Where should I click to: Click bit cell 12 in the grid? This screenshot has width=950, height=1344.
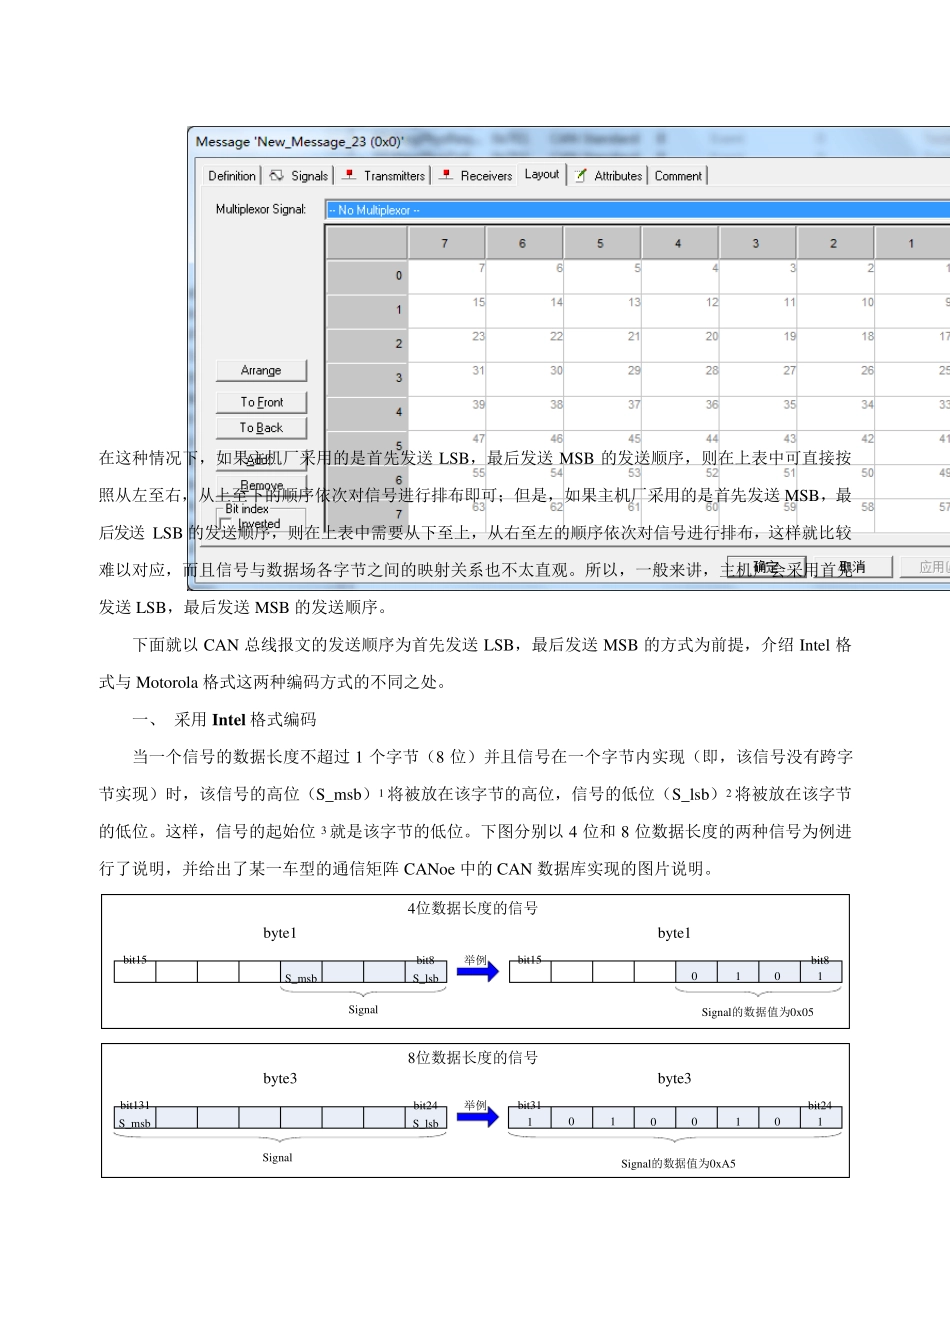tap(681, 311)
